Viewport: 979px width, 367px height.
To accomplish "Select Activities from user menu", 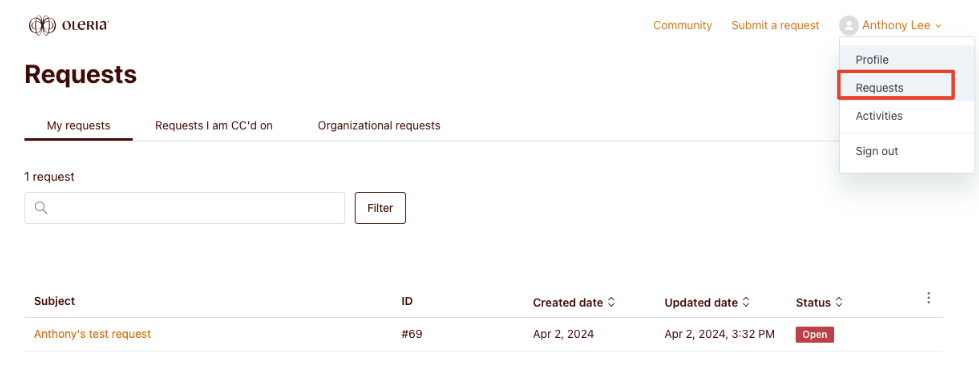I will 907,116.
